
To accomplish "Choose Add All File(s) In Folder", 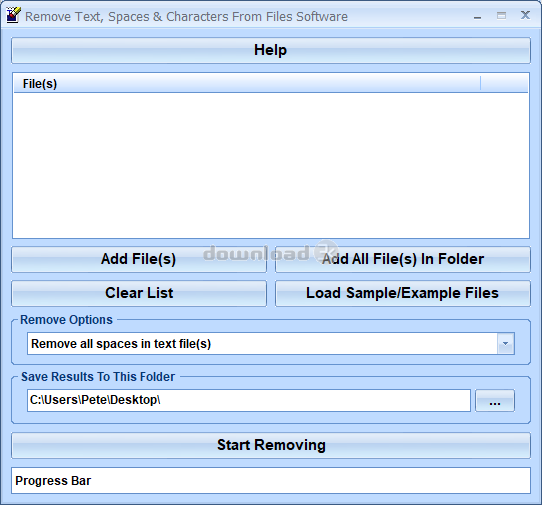I will pos(403,259).
